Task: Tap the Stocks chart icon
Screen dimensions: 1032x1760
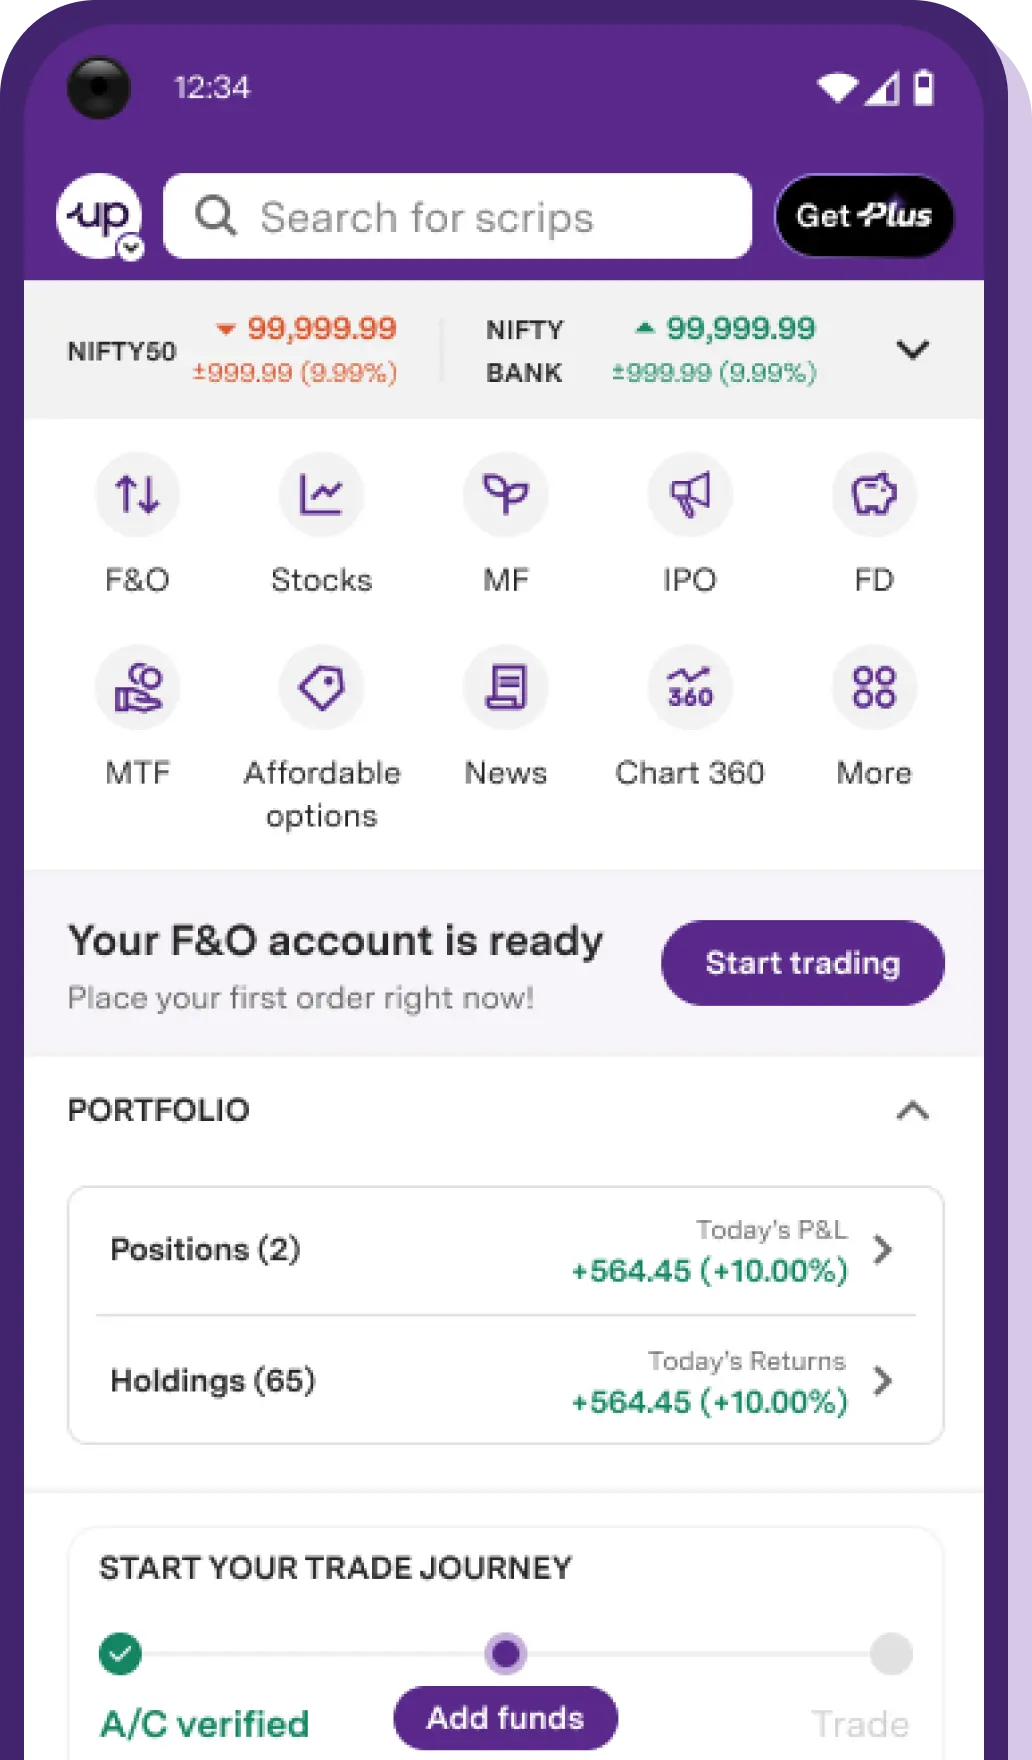Action: click(x=321, y=494)
